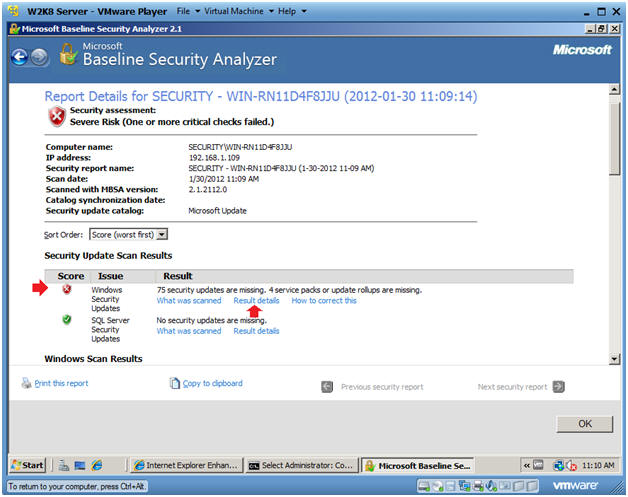
Task: Click the Windows Security Updates issue text
Action: click(x=107, y=299)
